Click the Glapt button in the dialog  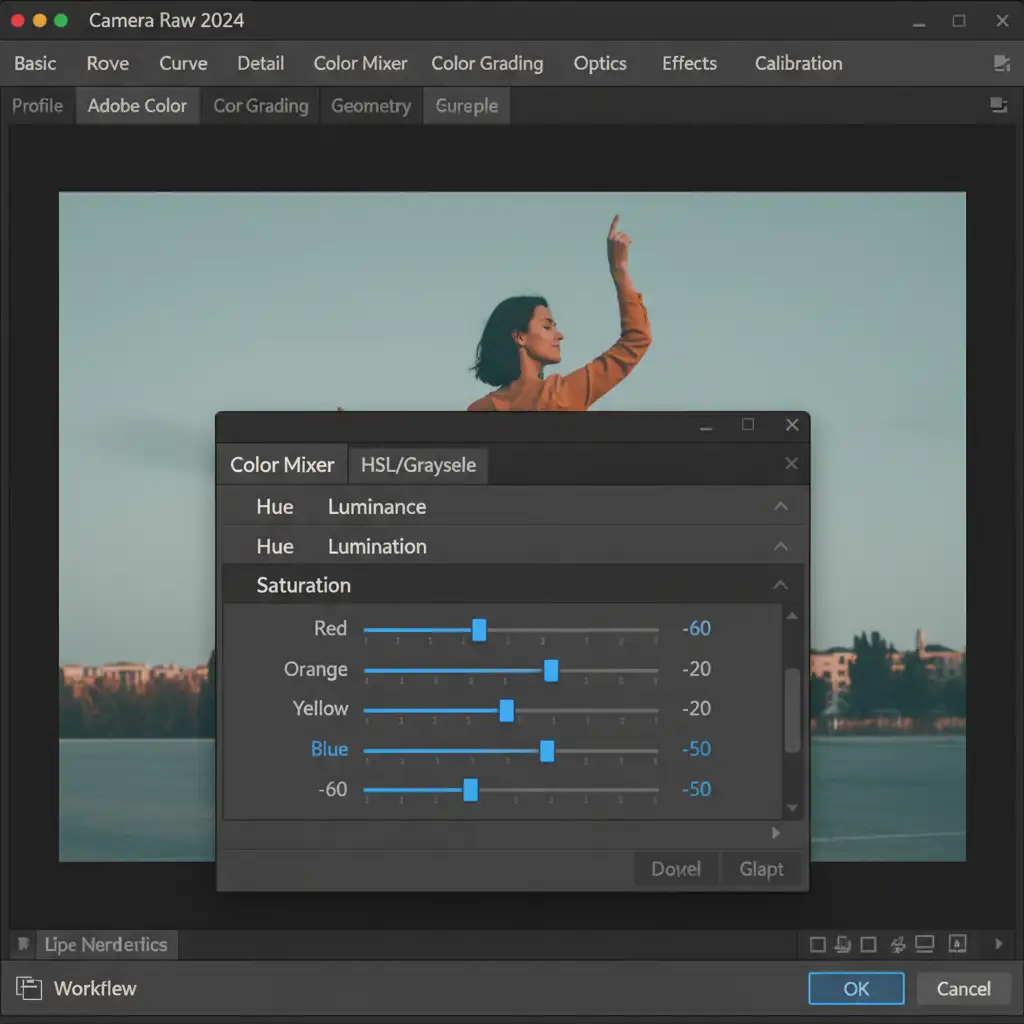pos(761,869)
